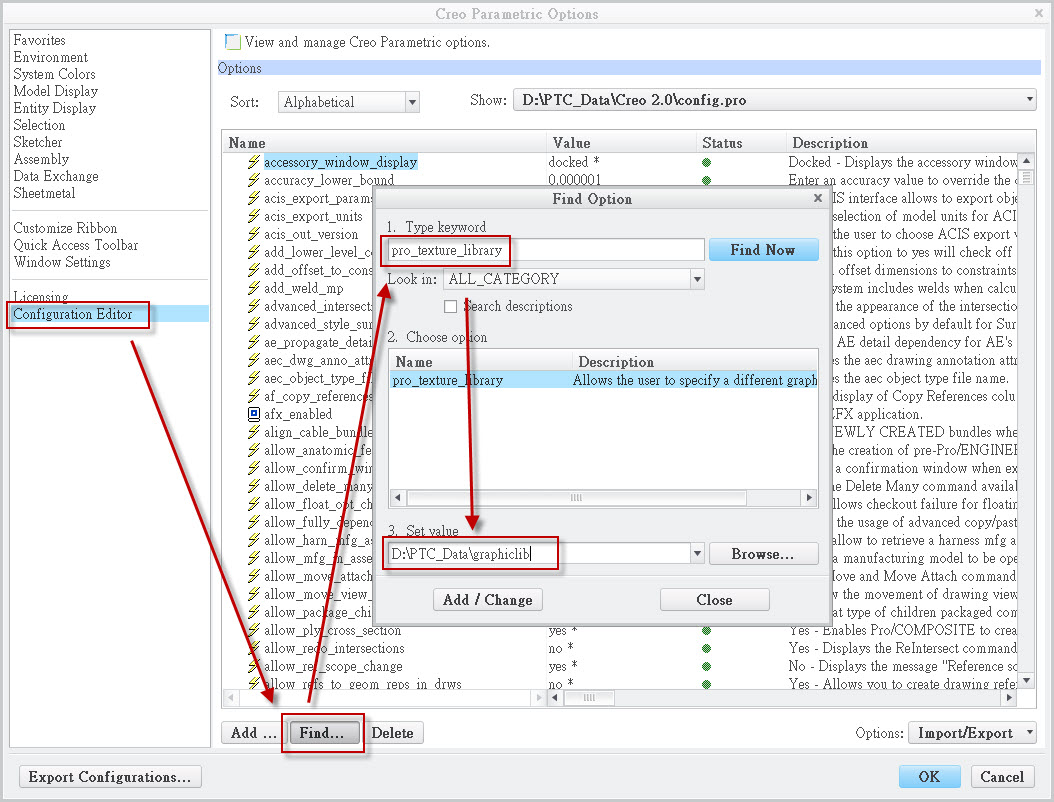Click lightning icon beside allow_ply_cross_section
Screen dimensions: 1054x802
(x=254, y=630)
